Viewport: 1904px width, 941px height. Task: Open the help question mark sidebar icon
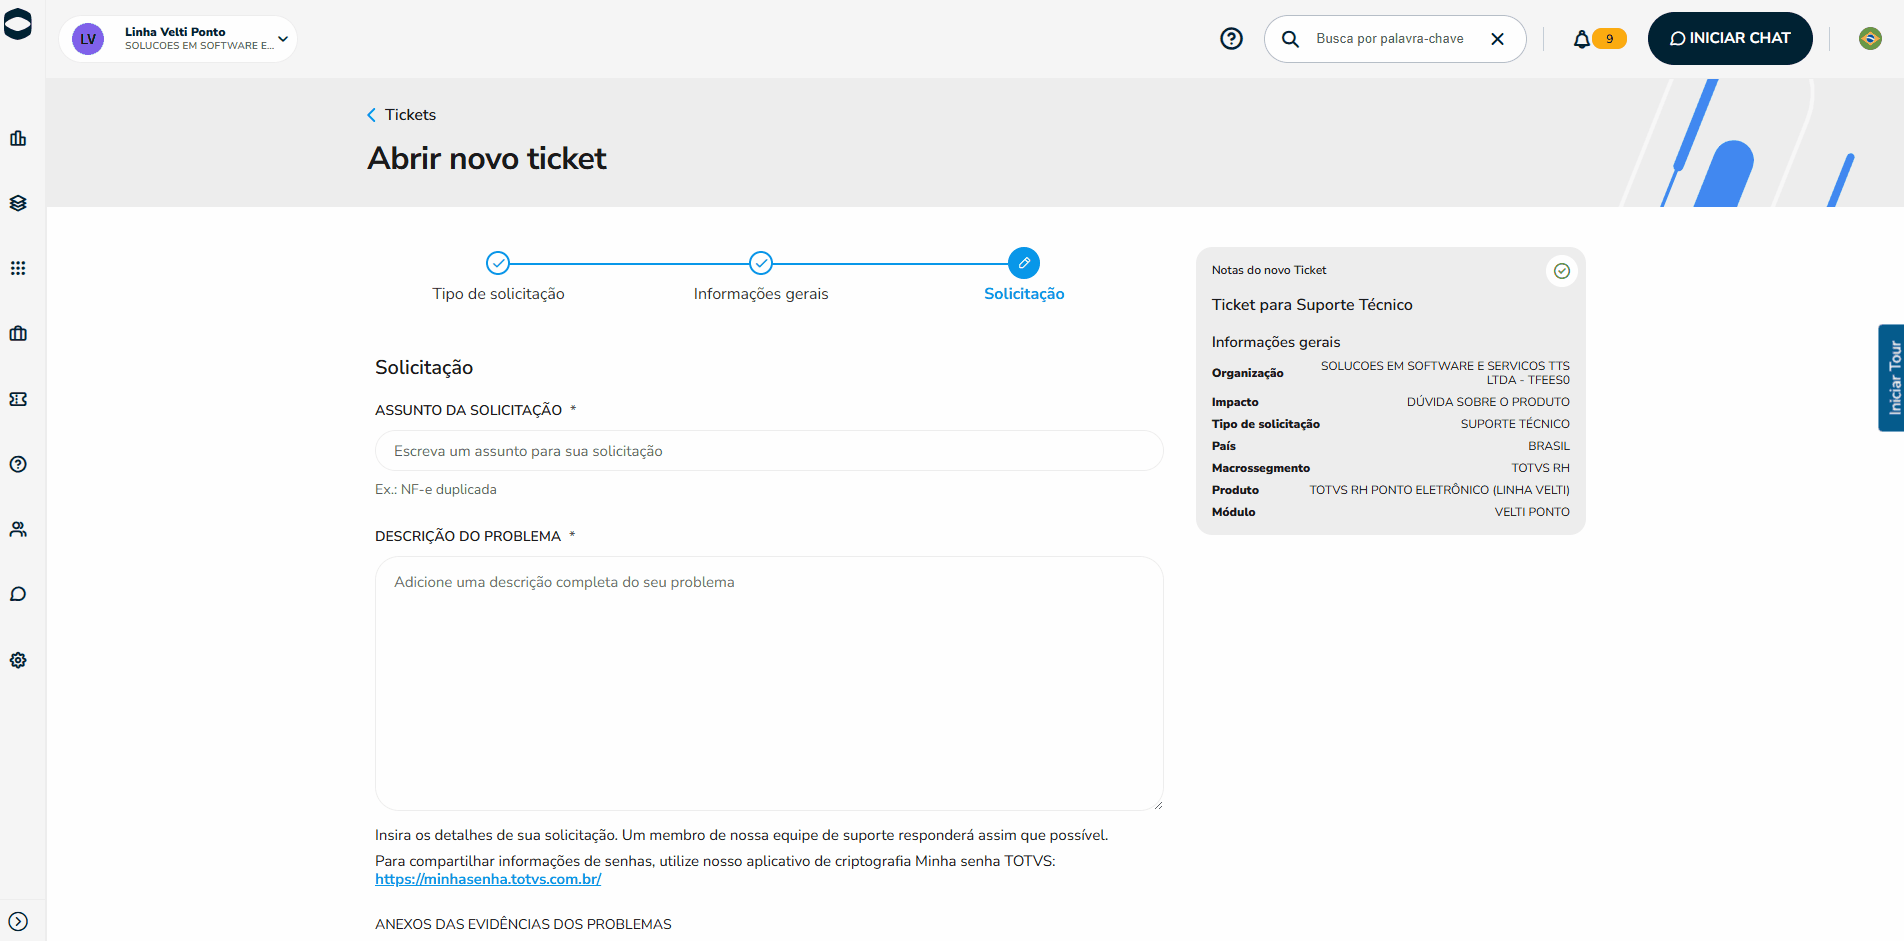(x=18, y=464)
